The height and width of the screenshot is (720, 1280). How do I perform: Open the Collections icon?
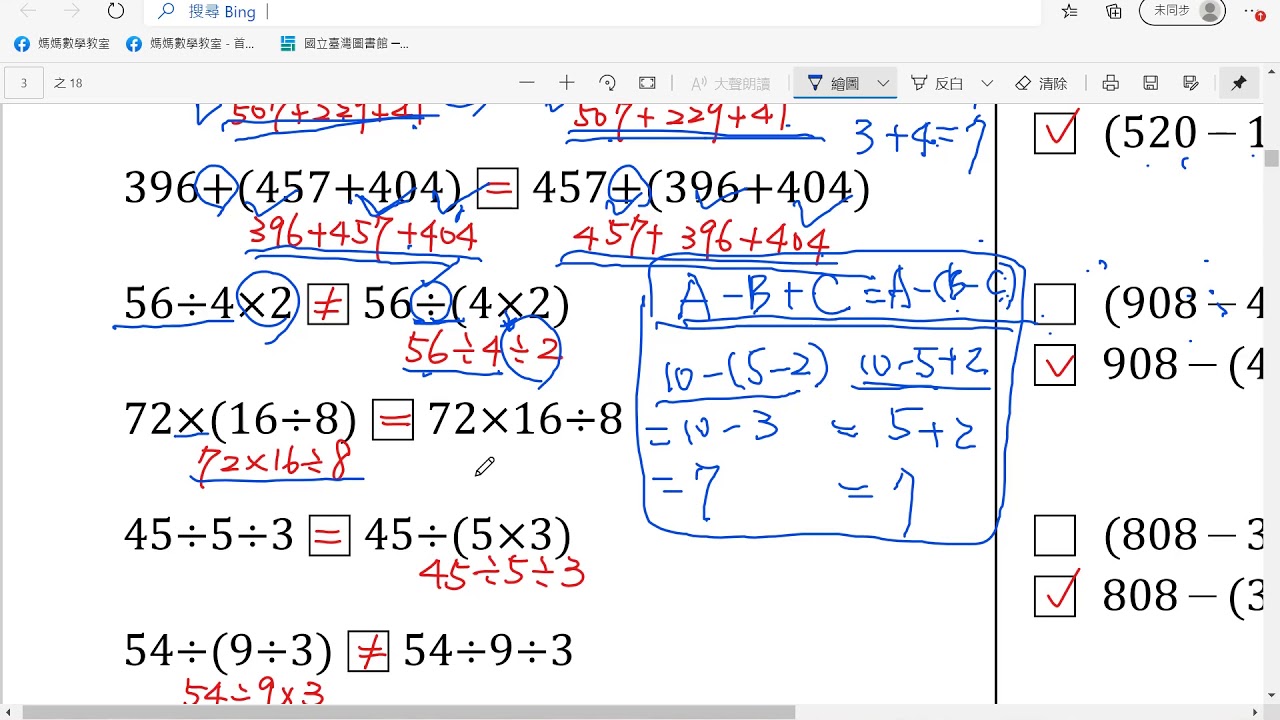[1114, 11]
